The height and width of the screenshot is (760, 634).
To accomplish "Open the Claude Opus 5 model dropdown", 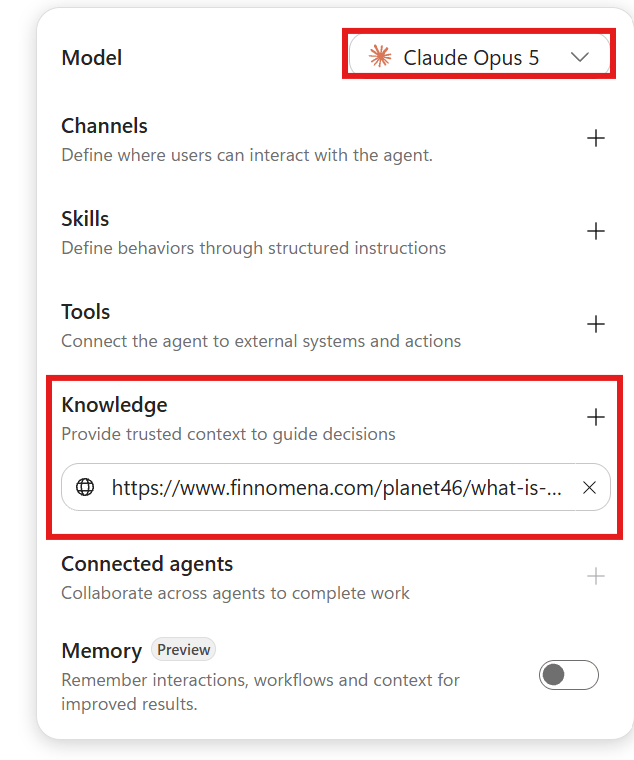I will click(x=479, y=57).
